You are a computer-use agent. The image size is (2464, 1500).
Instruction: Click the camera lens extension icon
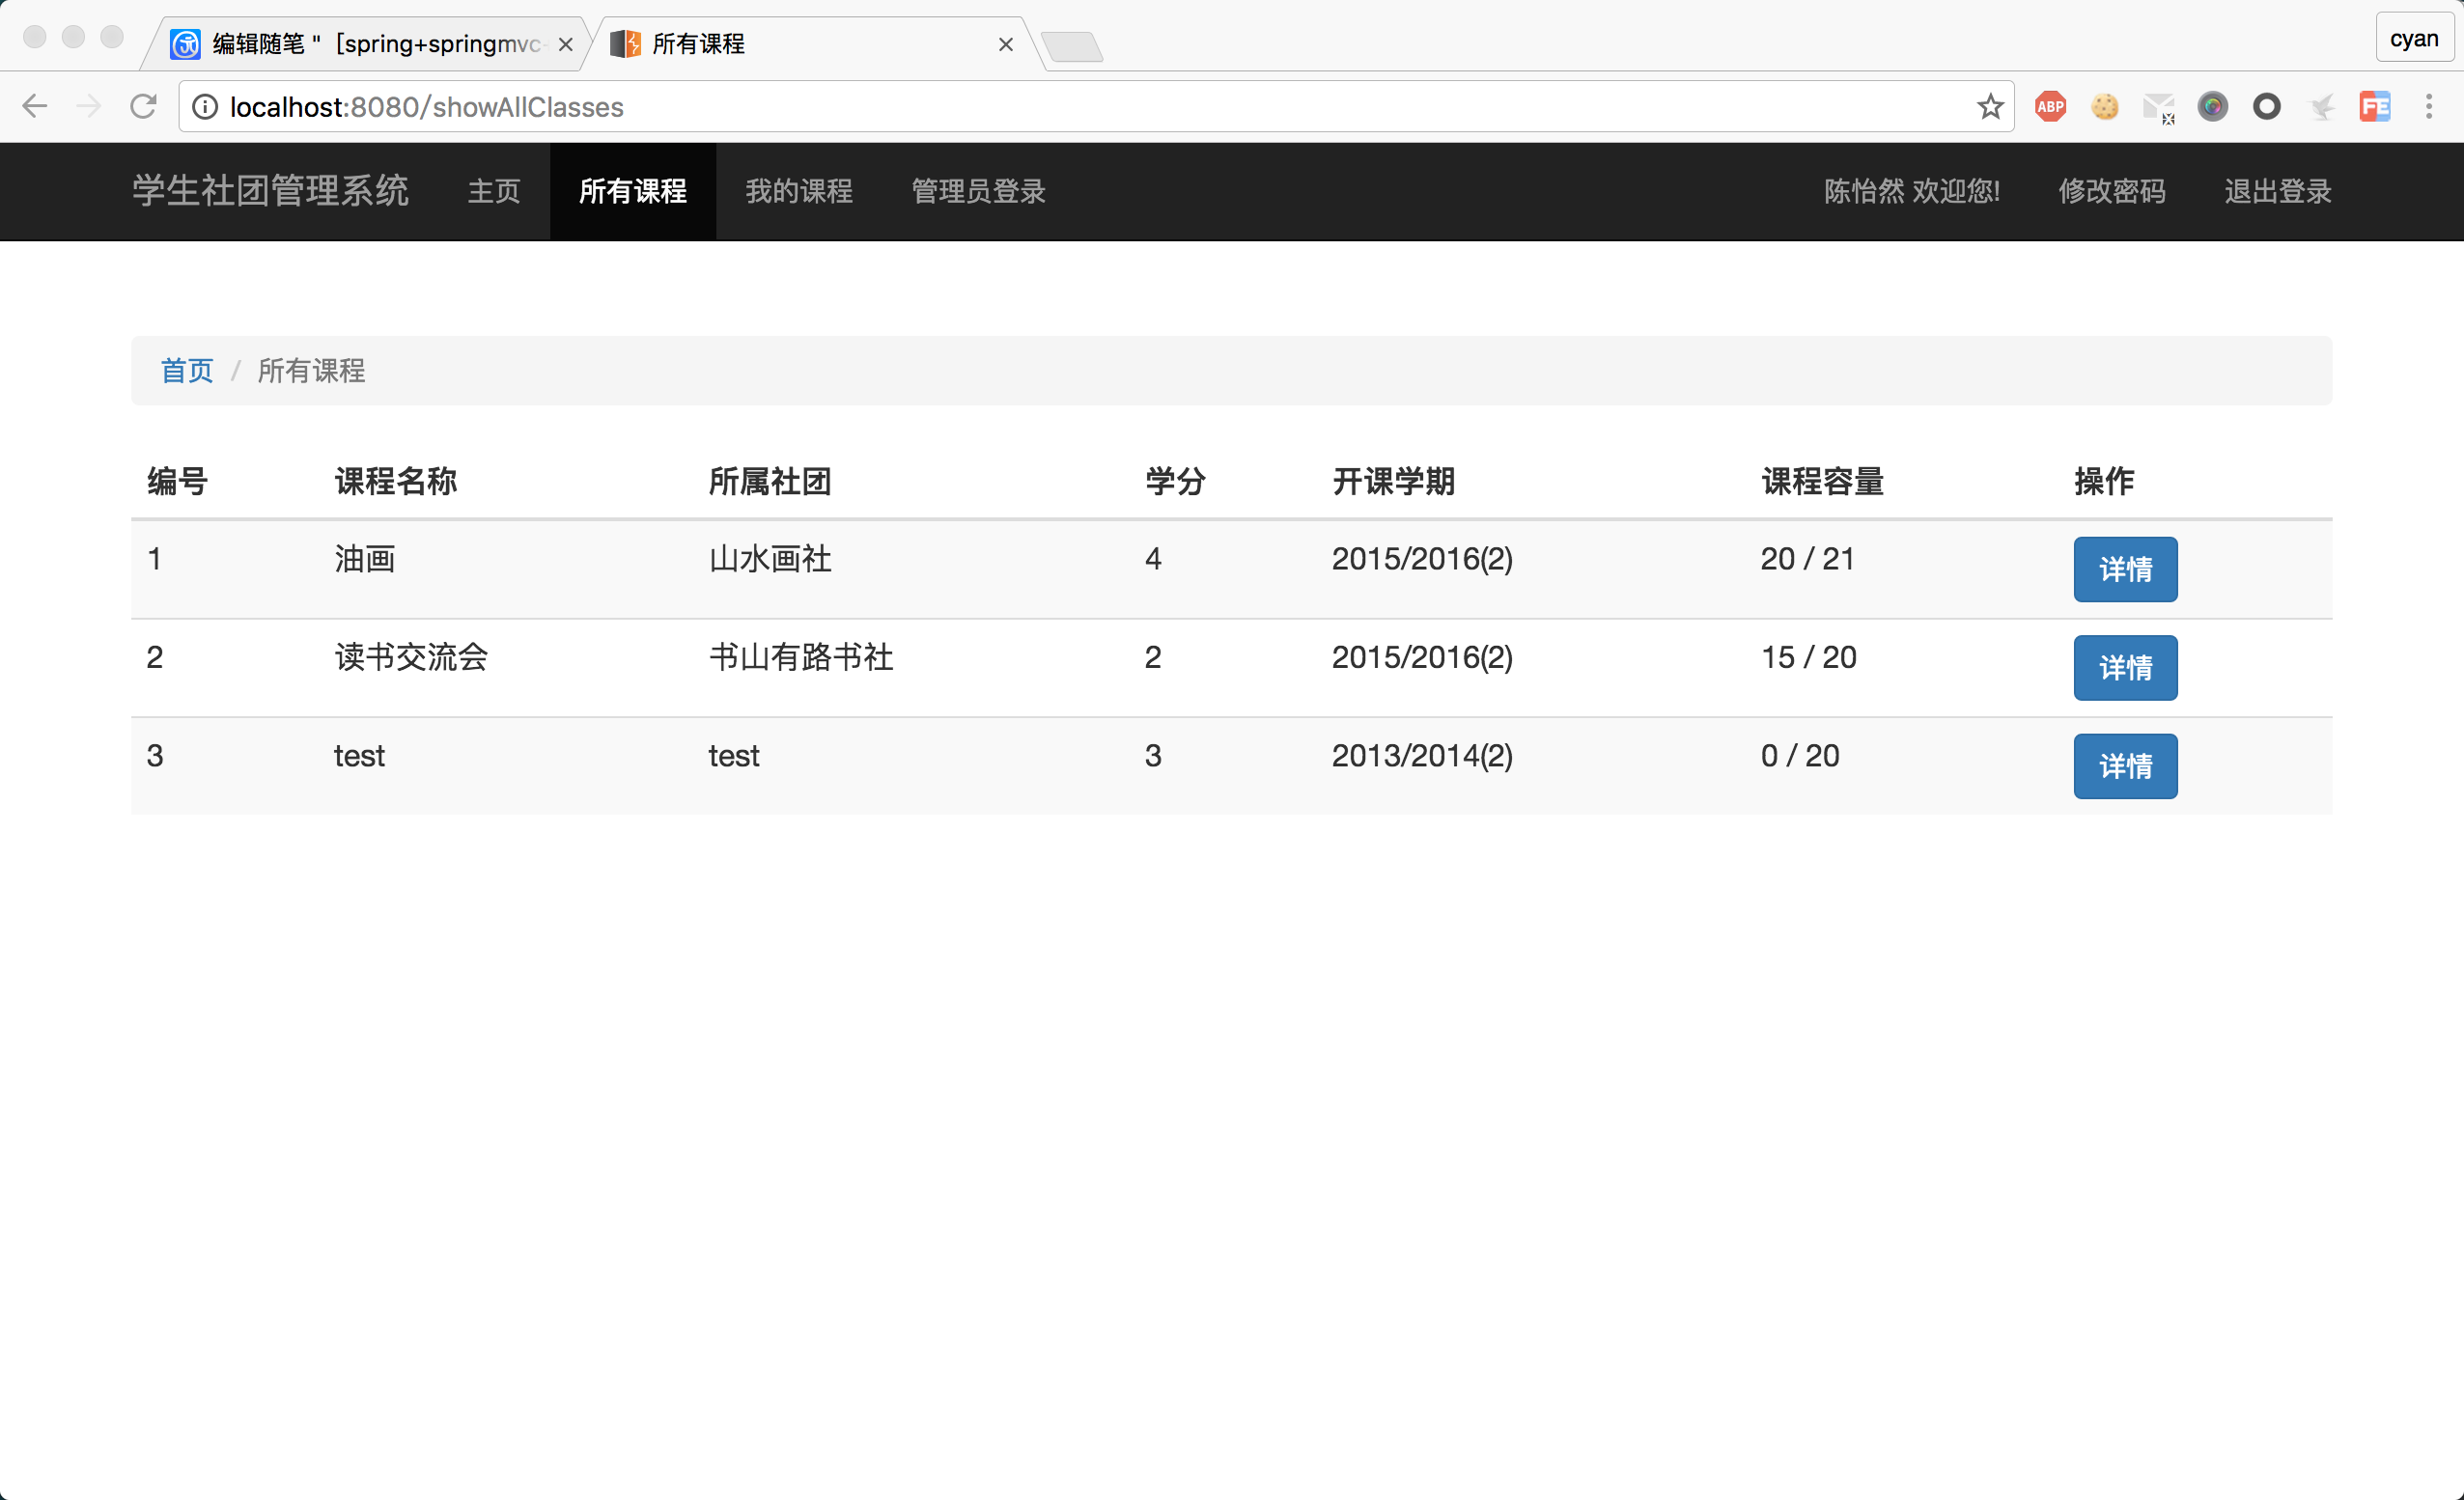pyautogui.click(x=2213, y=106)
